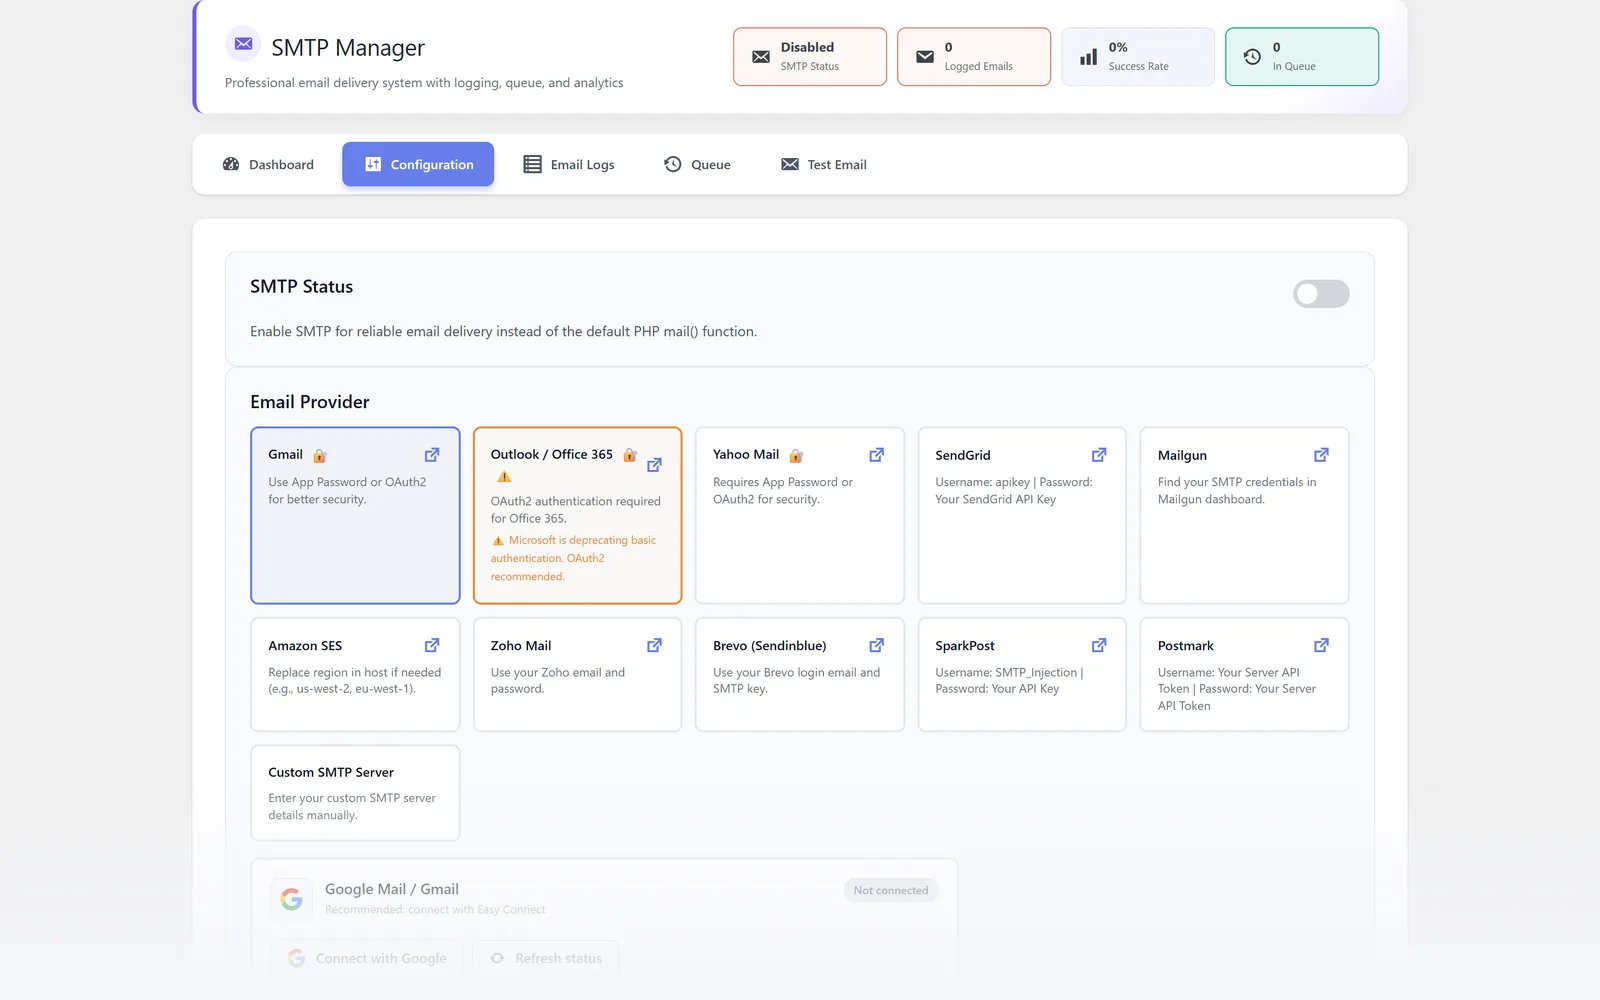Click the Email Provider heading

tap(310, 402)
